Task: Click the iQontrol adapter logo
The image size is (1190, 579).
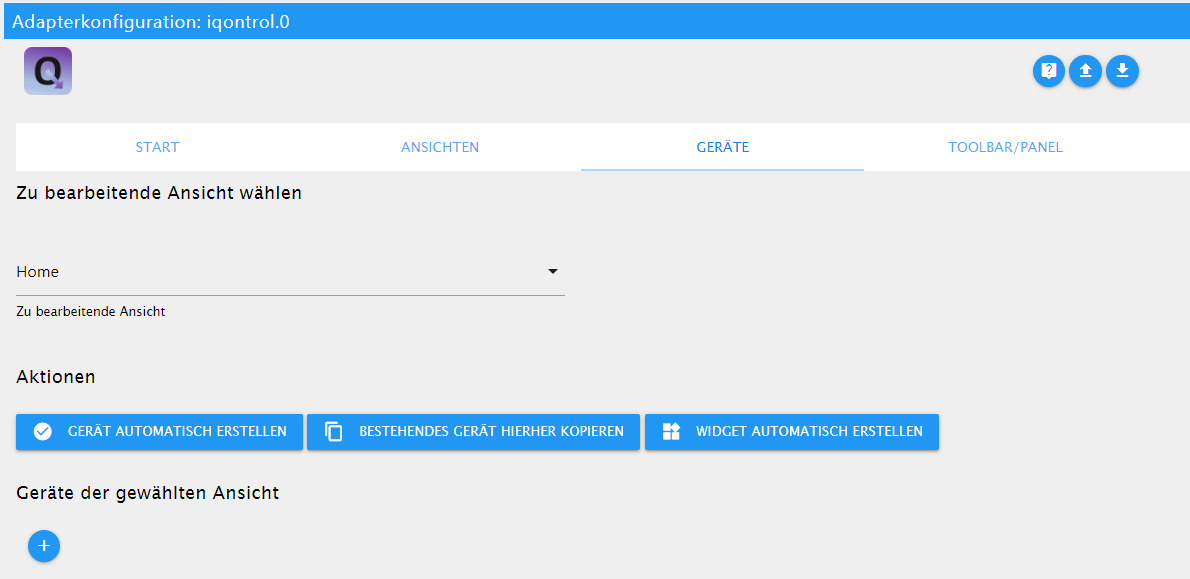Action: (48, 71)
